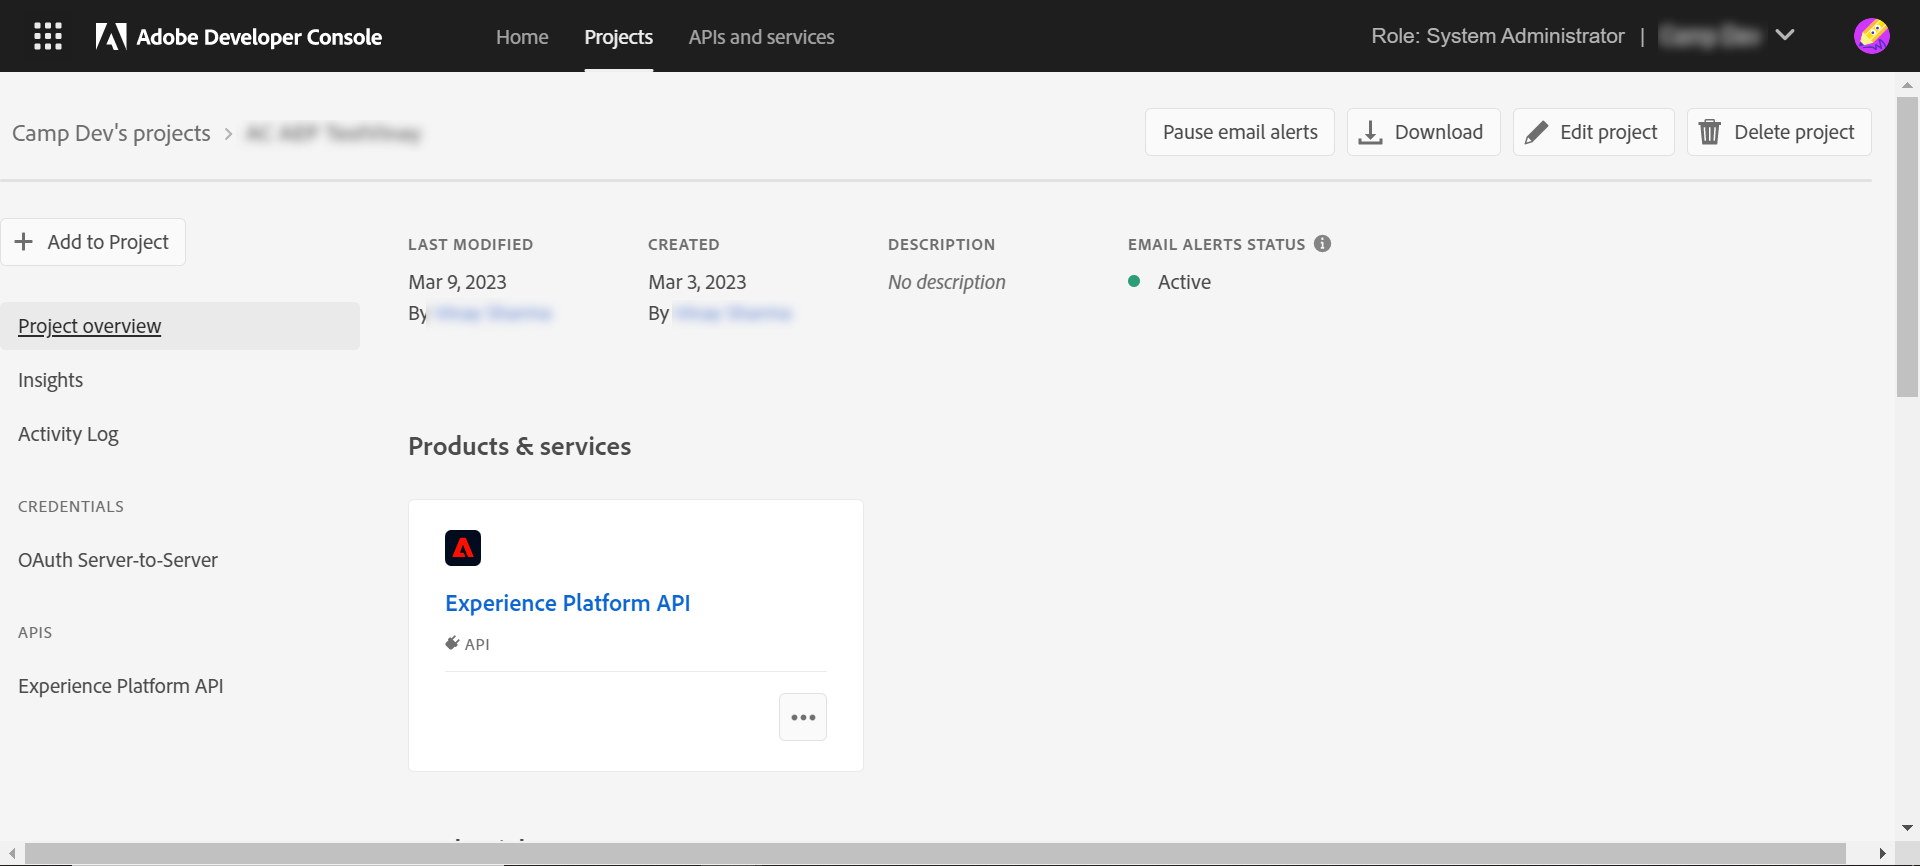1920x866 pixels.
Task: Click the vertical scrollbar thumb
Action: coord(1907,246)
